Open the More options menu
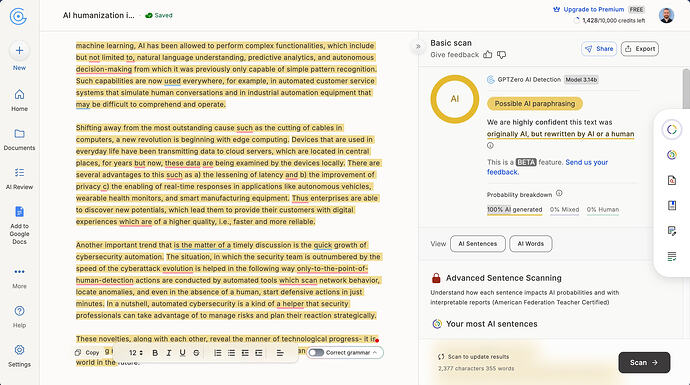This screenshot has width=690, height=385. click(x=19, y=278)
